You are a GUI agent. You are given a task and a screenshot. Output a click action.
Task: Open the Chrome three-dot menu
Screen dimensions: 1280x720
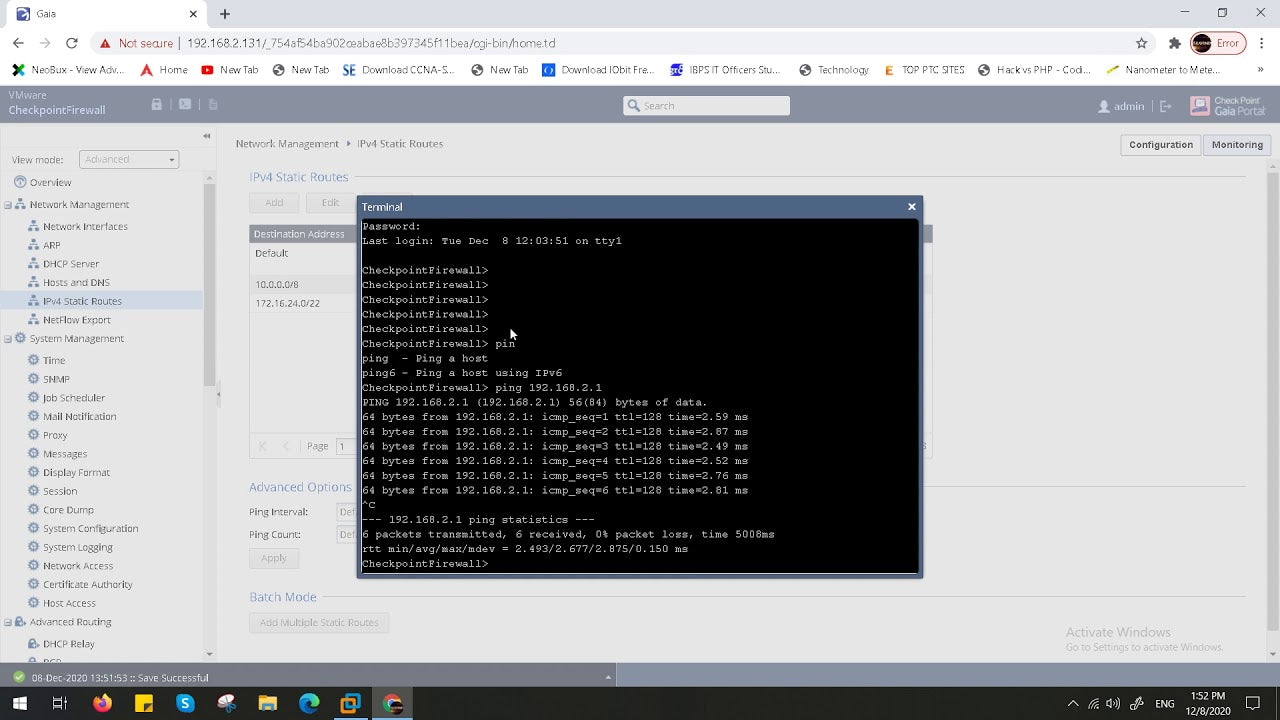tap(1260, 43)
